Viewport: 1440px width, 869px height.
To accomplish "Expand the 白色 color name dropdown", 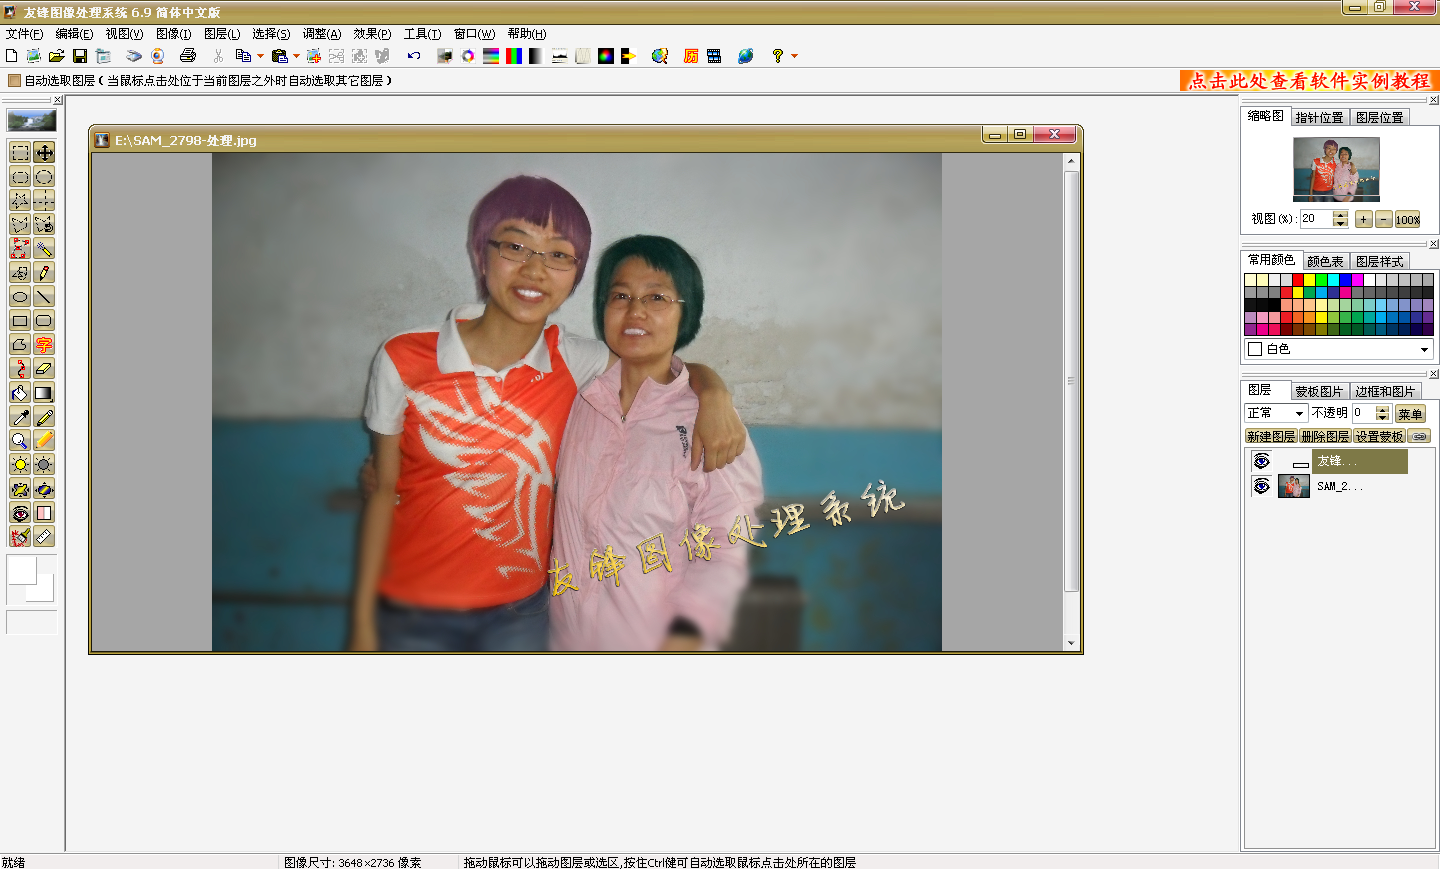I will point(1424,349).
